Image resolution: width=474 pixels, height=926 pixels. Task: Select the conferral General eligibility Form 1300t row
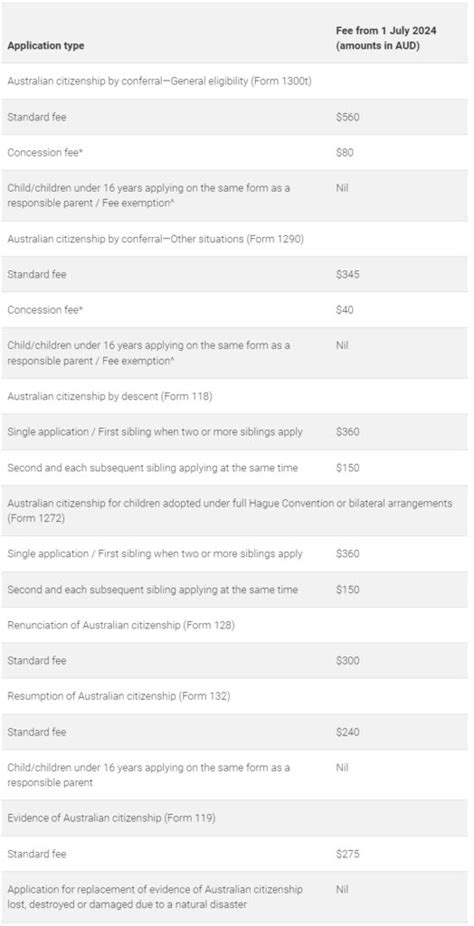(x=234, y=81)
